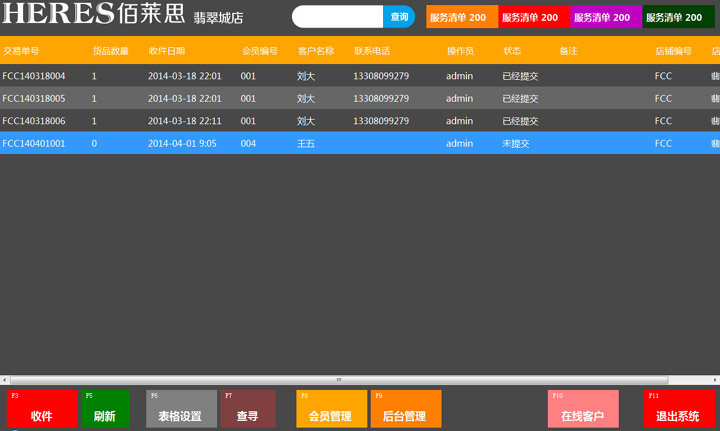Screen dimensions: 720x431
Task: Open 后台管理 backend management
Action: point(405,409)
